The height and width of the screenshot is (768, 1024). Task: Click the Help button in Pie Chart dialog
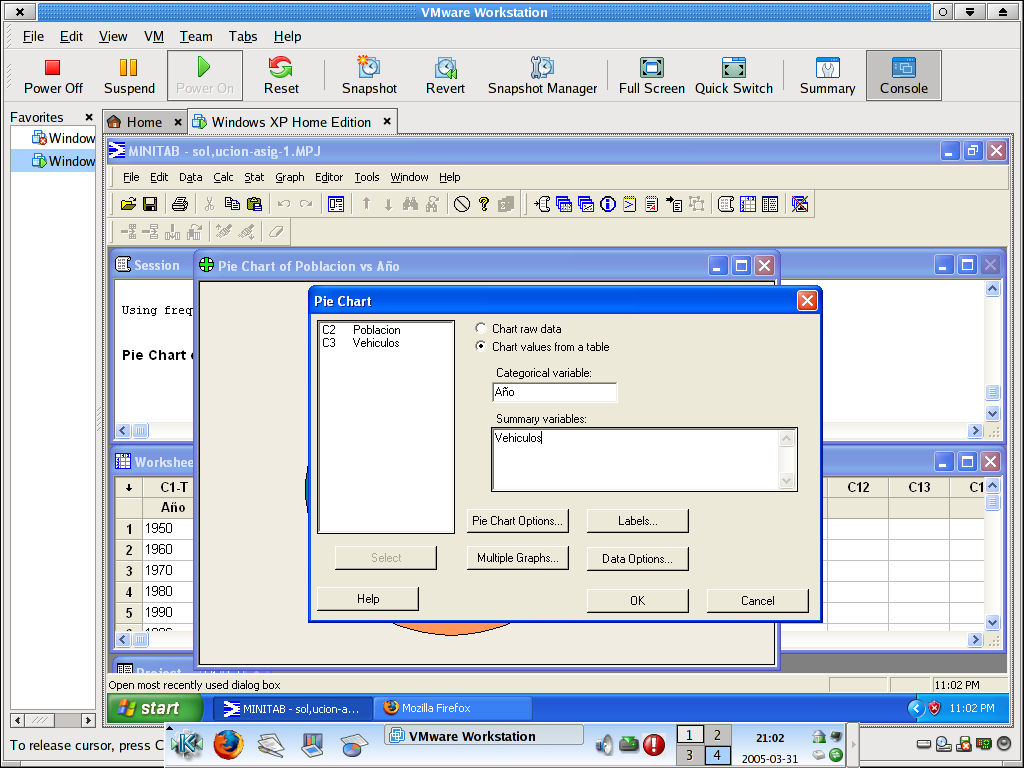(x=368, y=599)
